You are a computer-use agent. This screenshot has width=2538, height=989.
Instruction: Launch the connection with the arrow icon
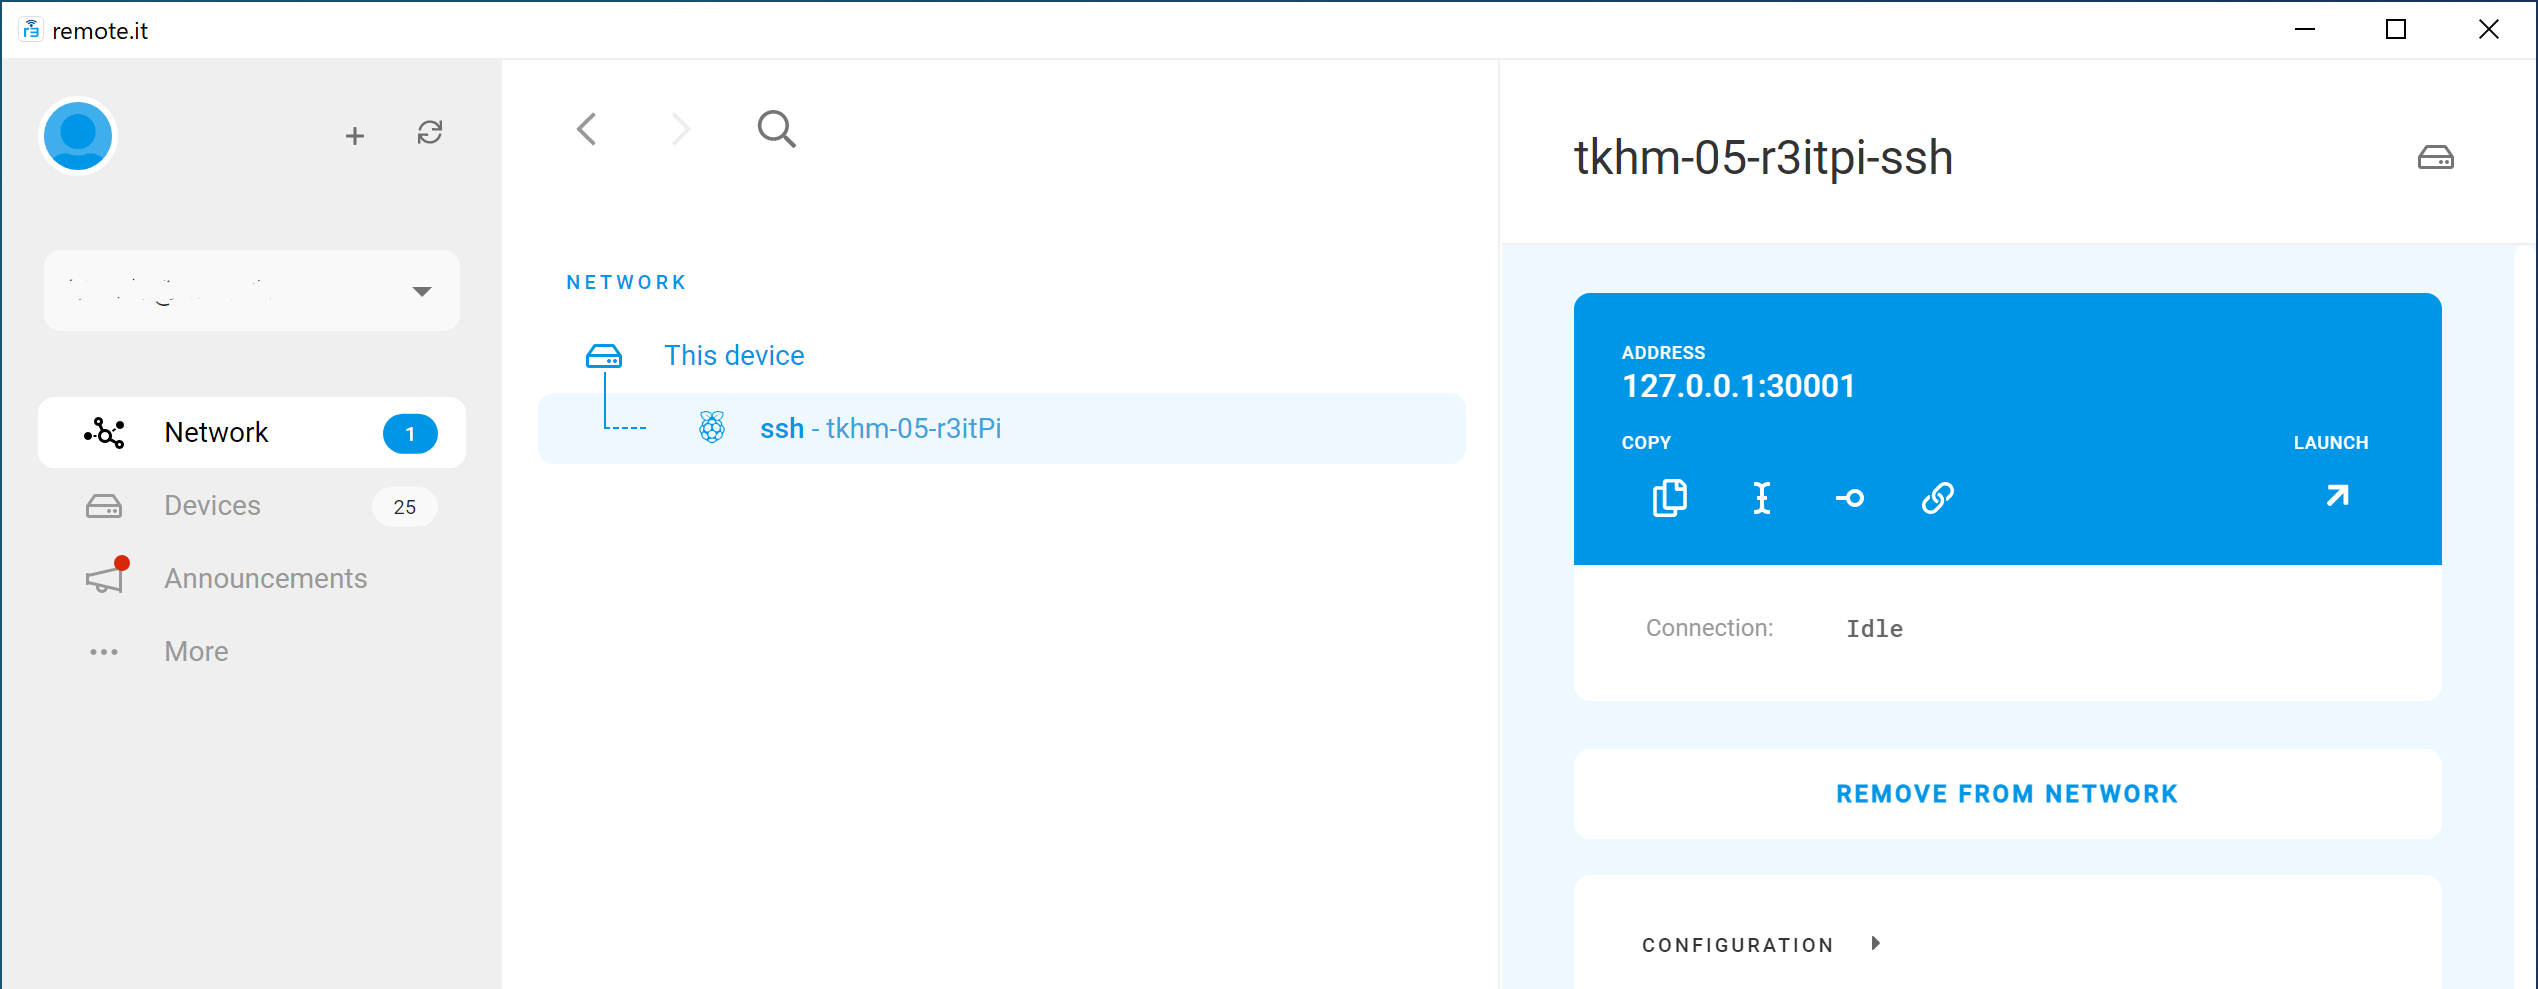2337,496
